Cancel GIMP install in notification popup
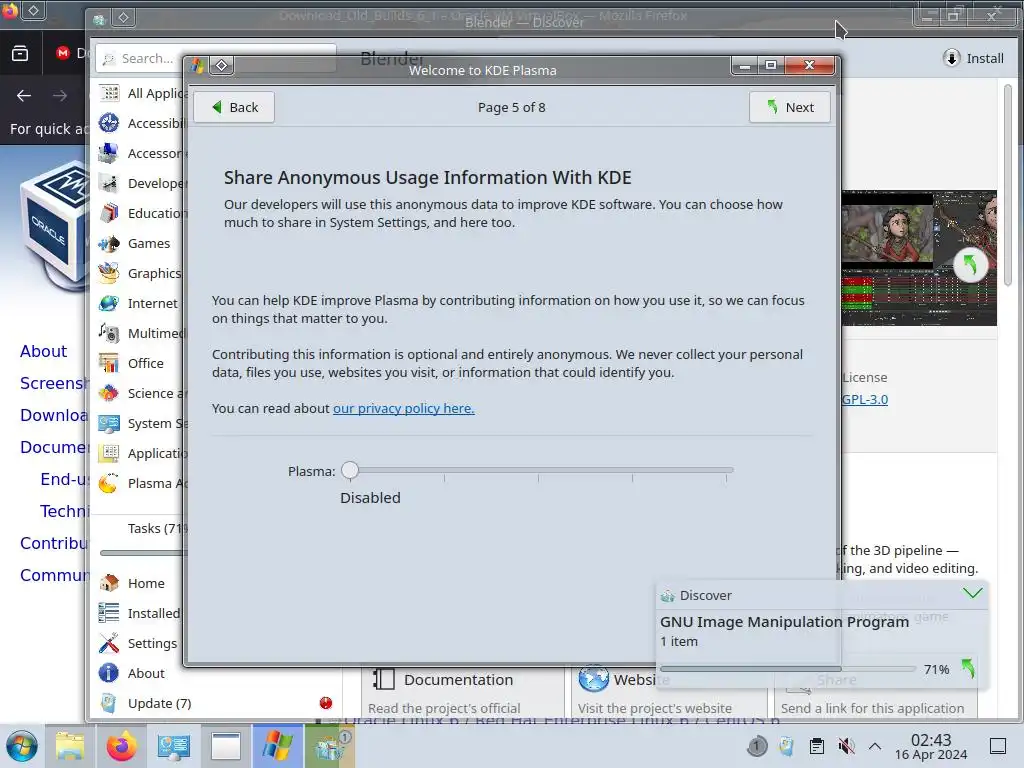The height and width of the screenshot is (768, 1024). (968, 669)
